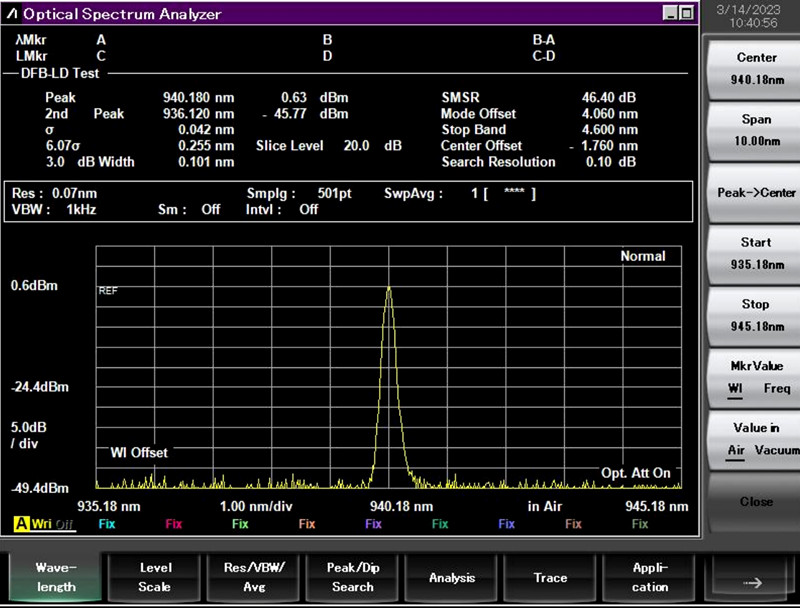The width and height of the screenshot is (800, 608).
Task: Set Value in Vacuum
Action: 777,450
